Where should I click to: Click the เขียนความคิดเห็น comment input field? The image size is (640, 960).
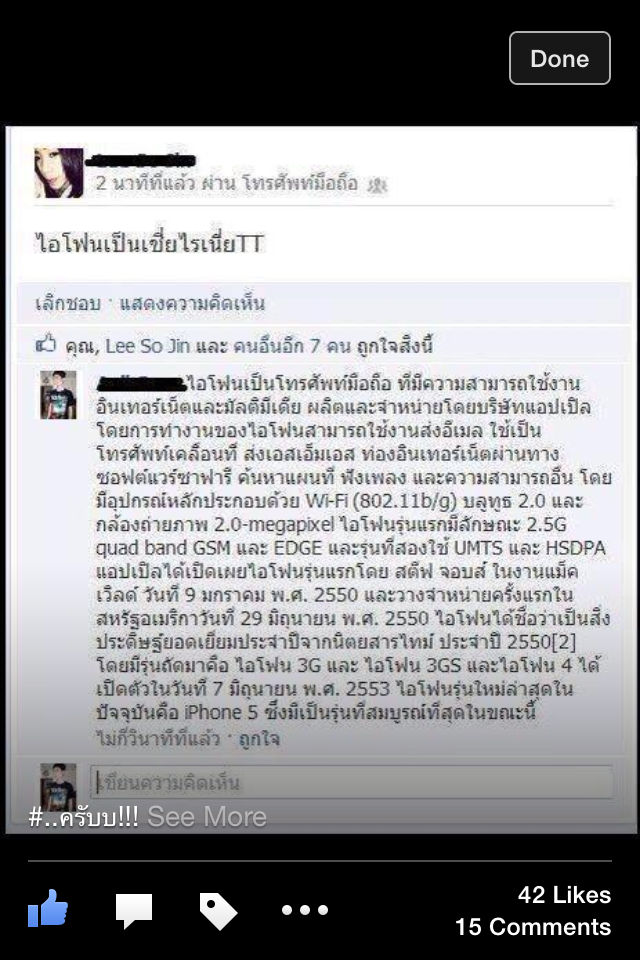pyautogui.click(x=352, y=782)
